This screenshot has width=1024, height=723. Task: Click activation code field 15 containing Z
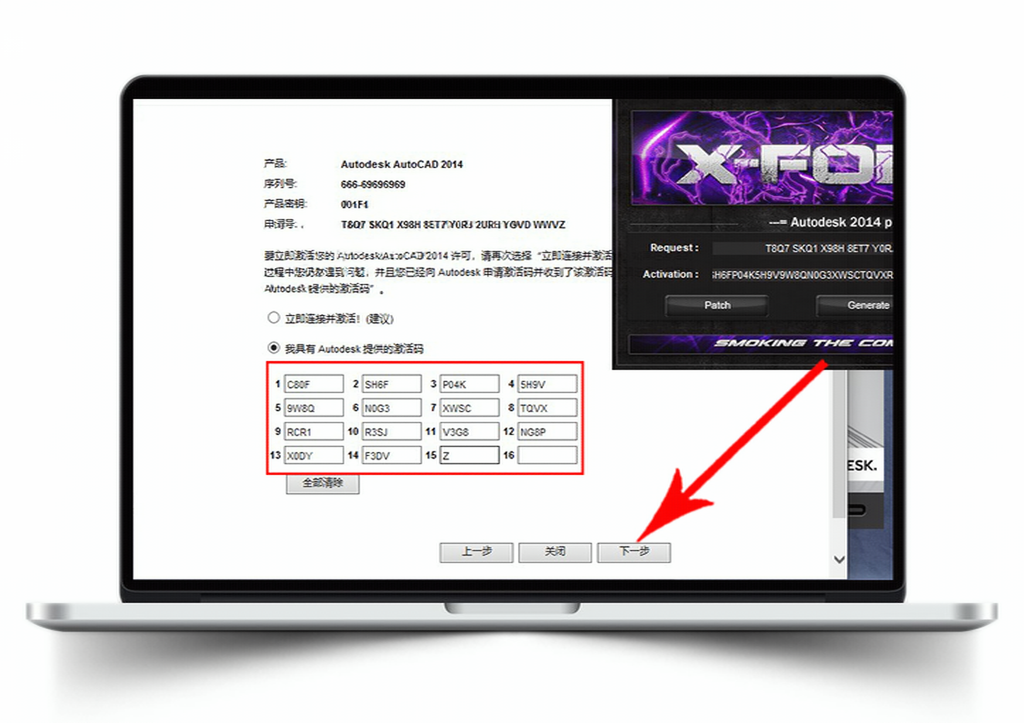[x=470, y=455]
